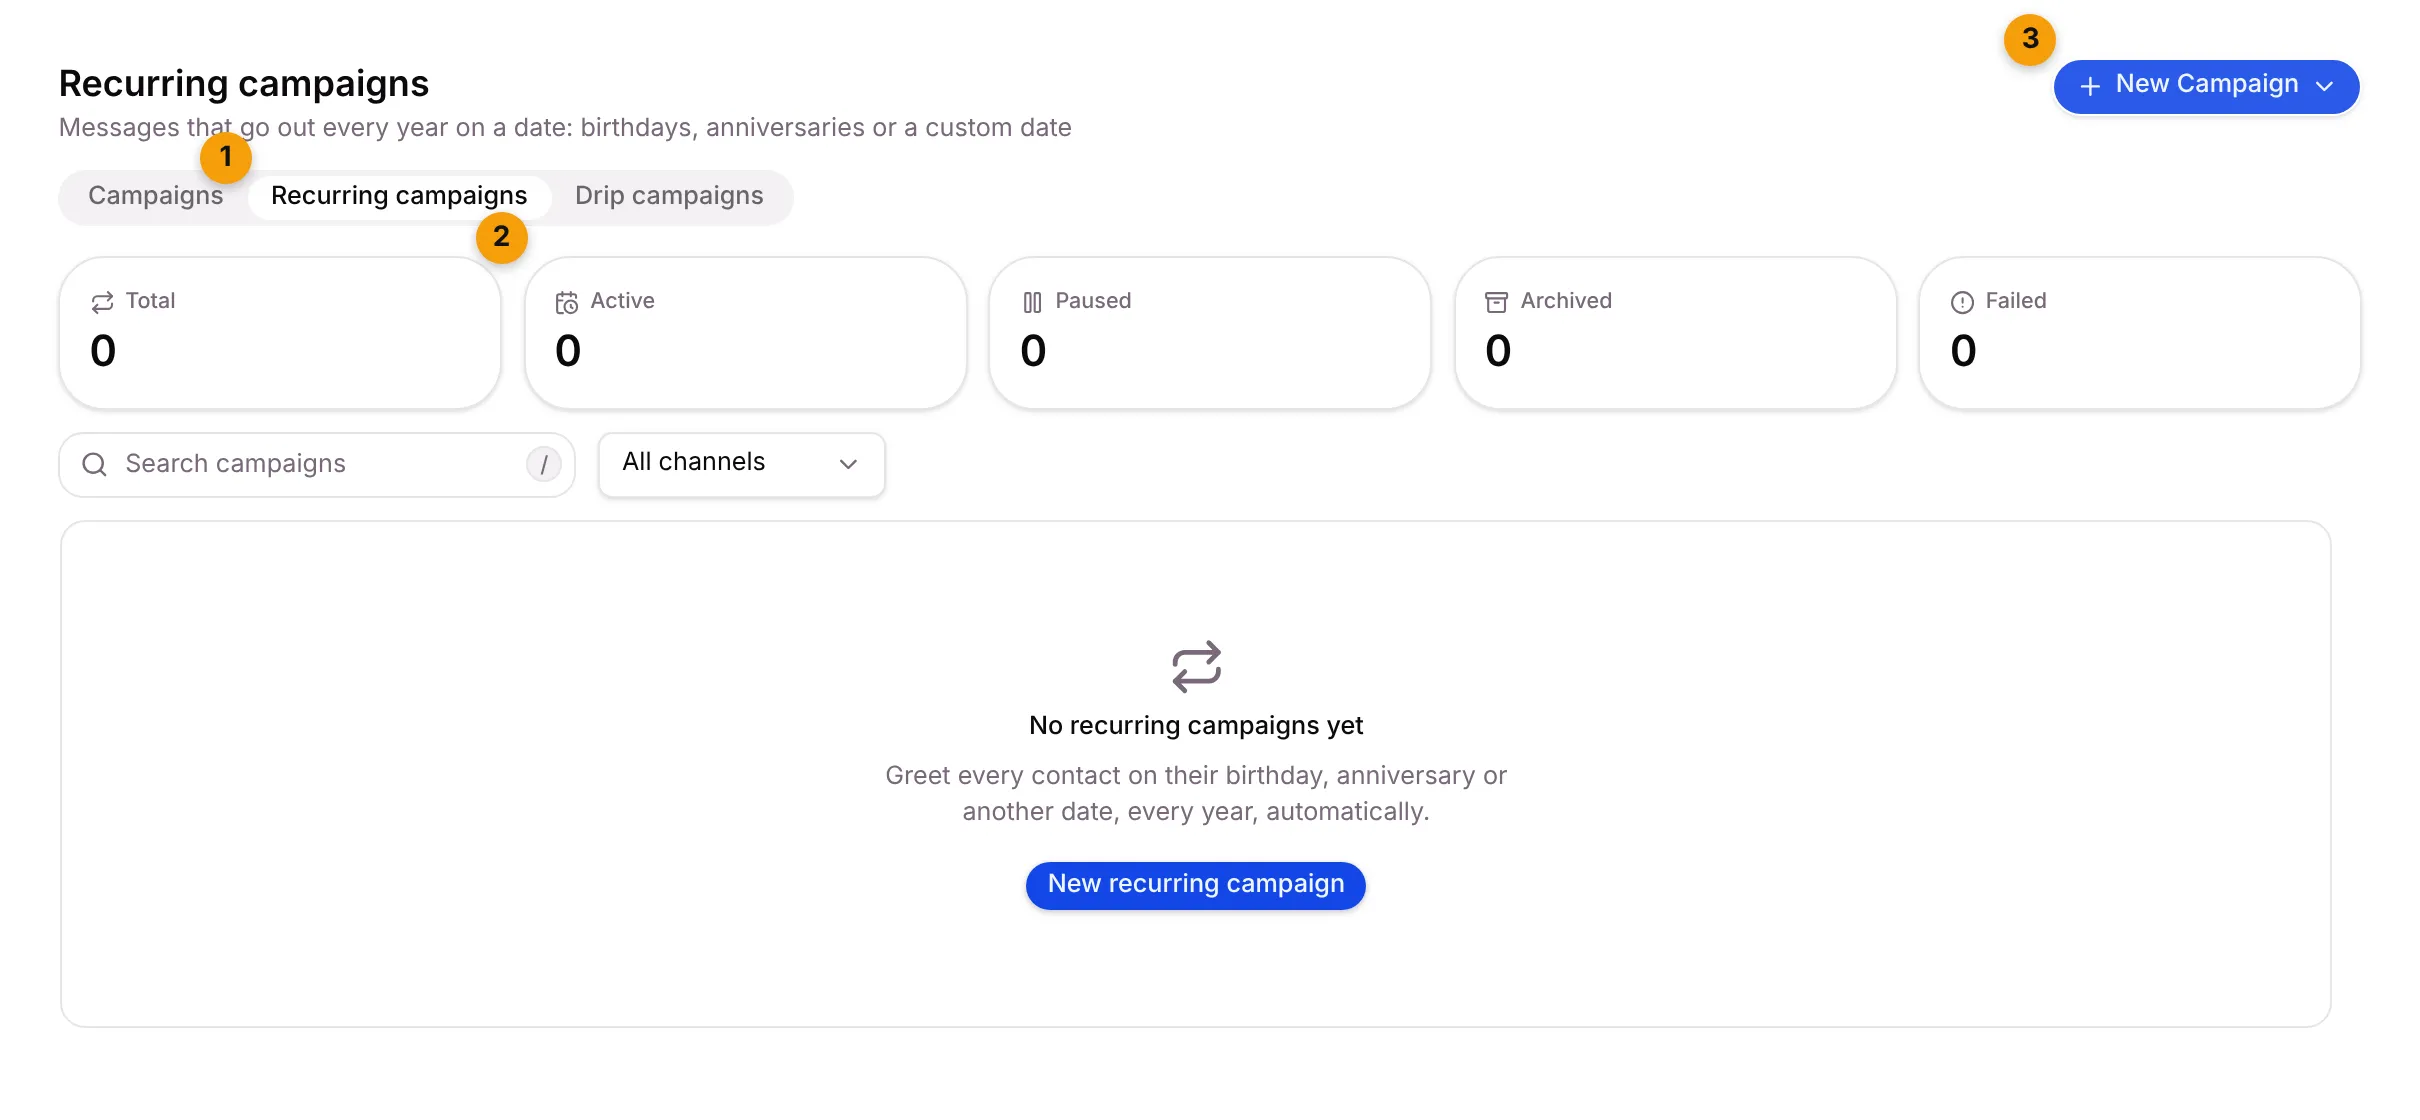Viewport: 2420px width, 1120px height.
Task: Click the Total stat card
Action: pyautogui.click(x=280, y=333)
